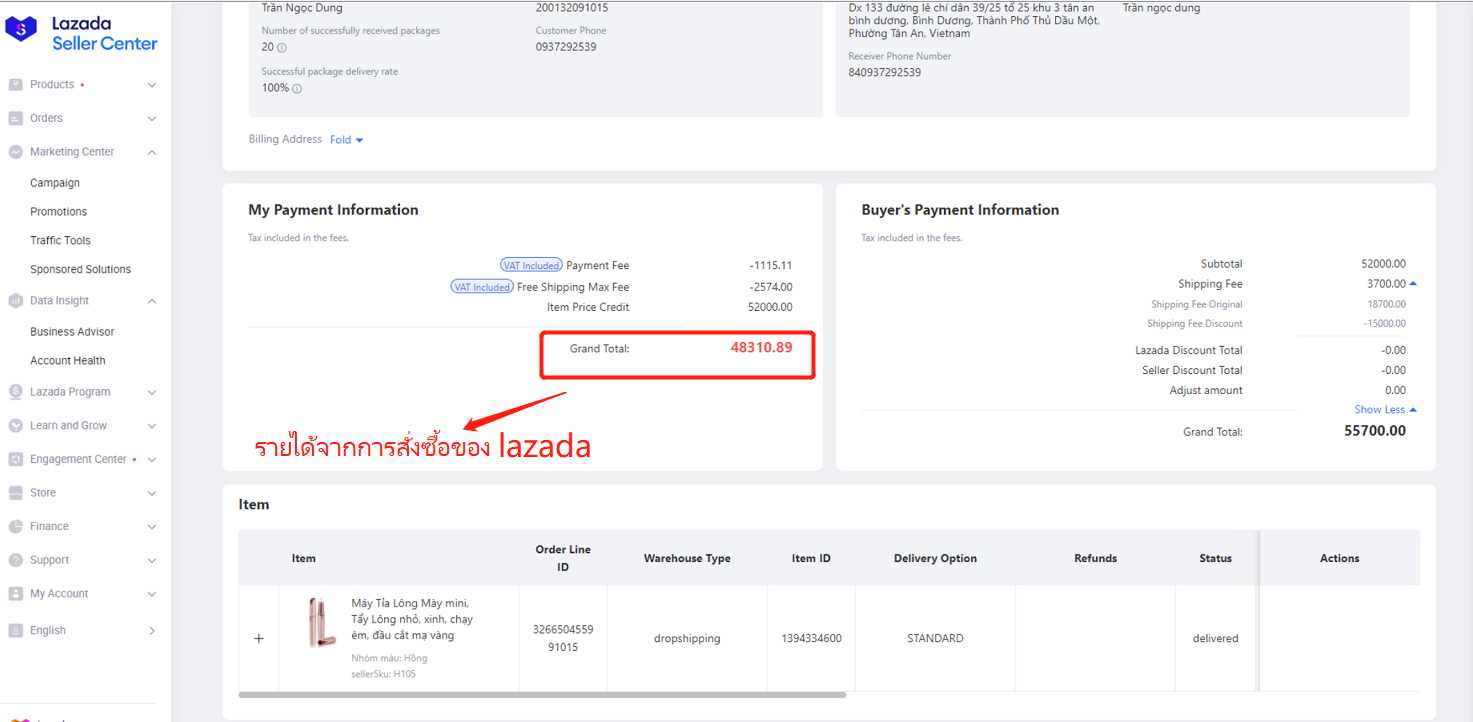Click customer phone 0937292539
Viewport: 1473px width, 722px height.
(x=566, y=47)
